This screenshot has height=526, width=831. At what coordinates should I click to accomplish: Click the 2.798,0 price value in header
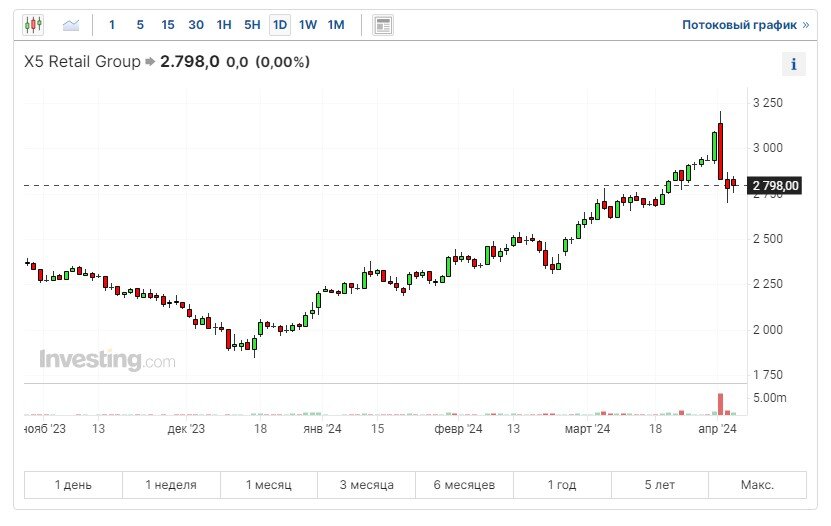point(190,61)
